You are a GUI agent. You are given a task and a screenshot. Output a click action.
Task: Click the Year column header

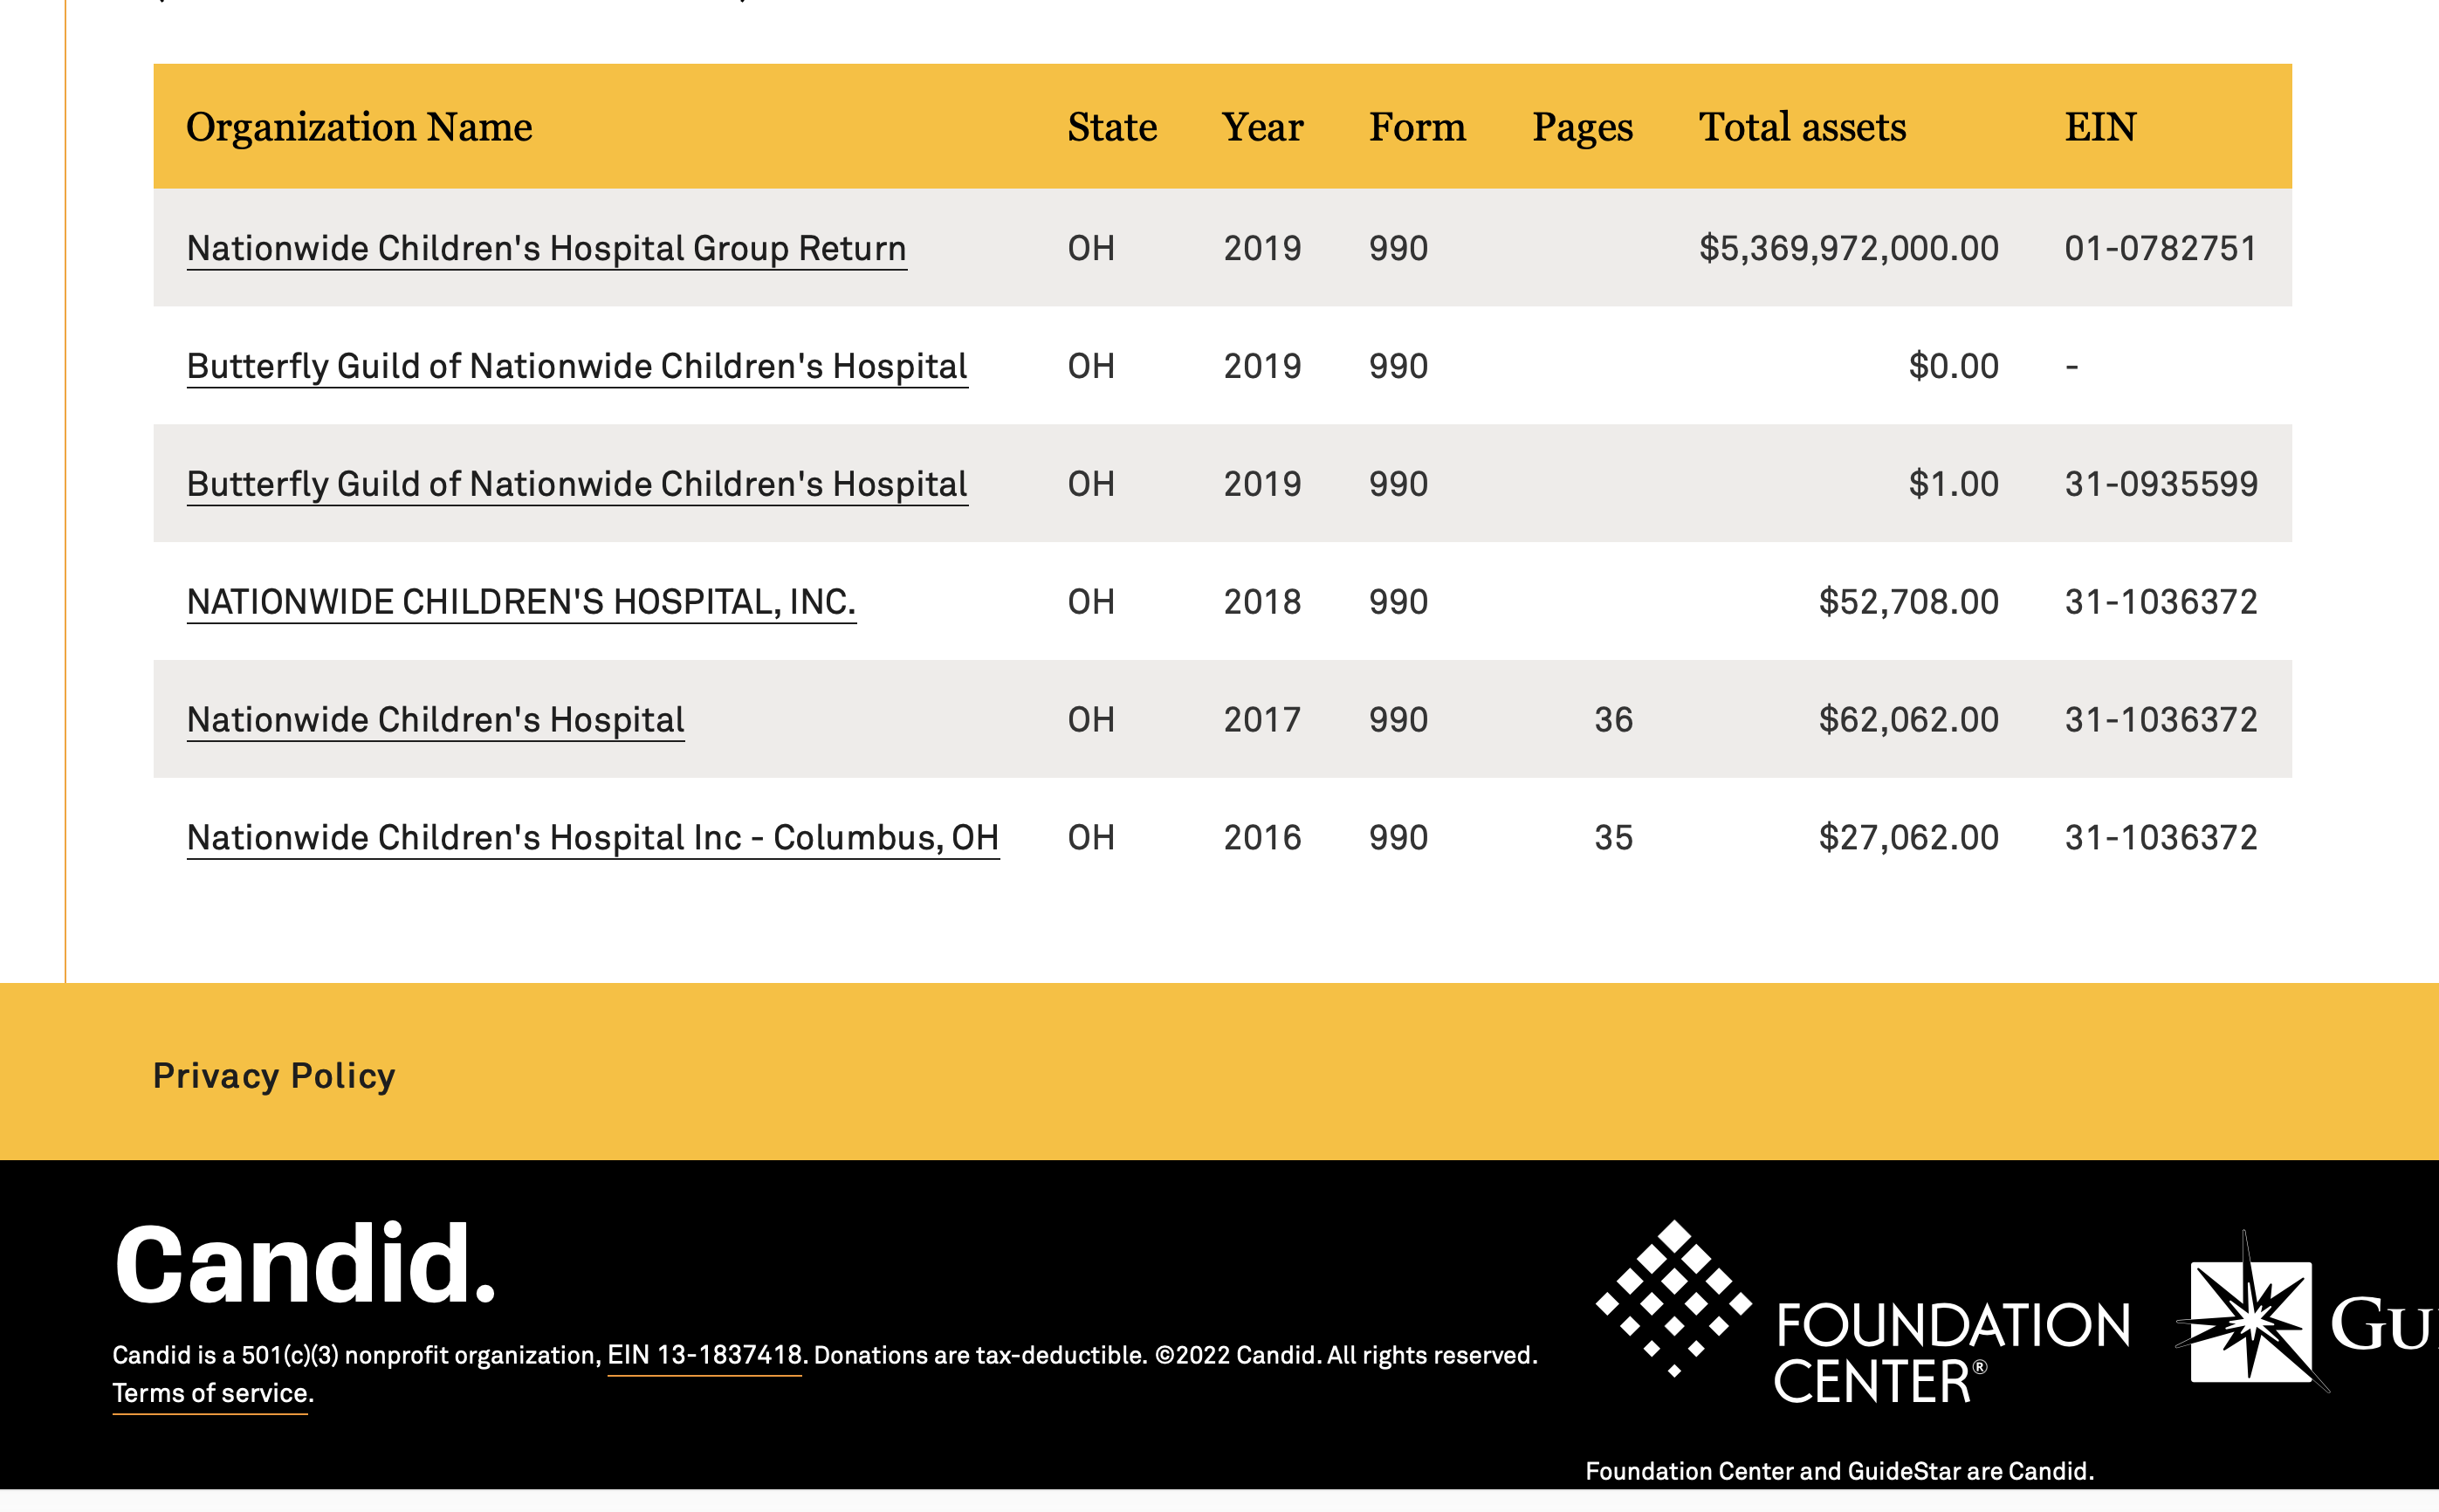tap(1262, 127)
